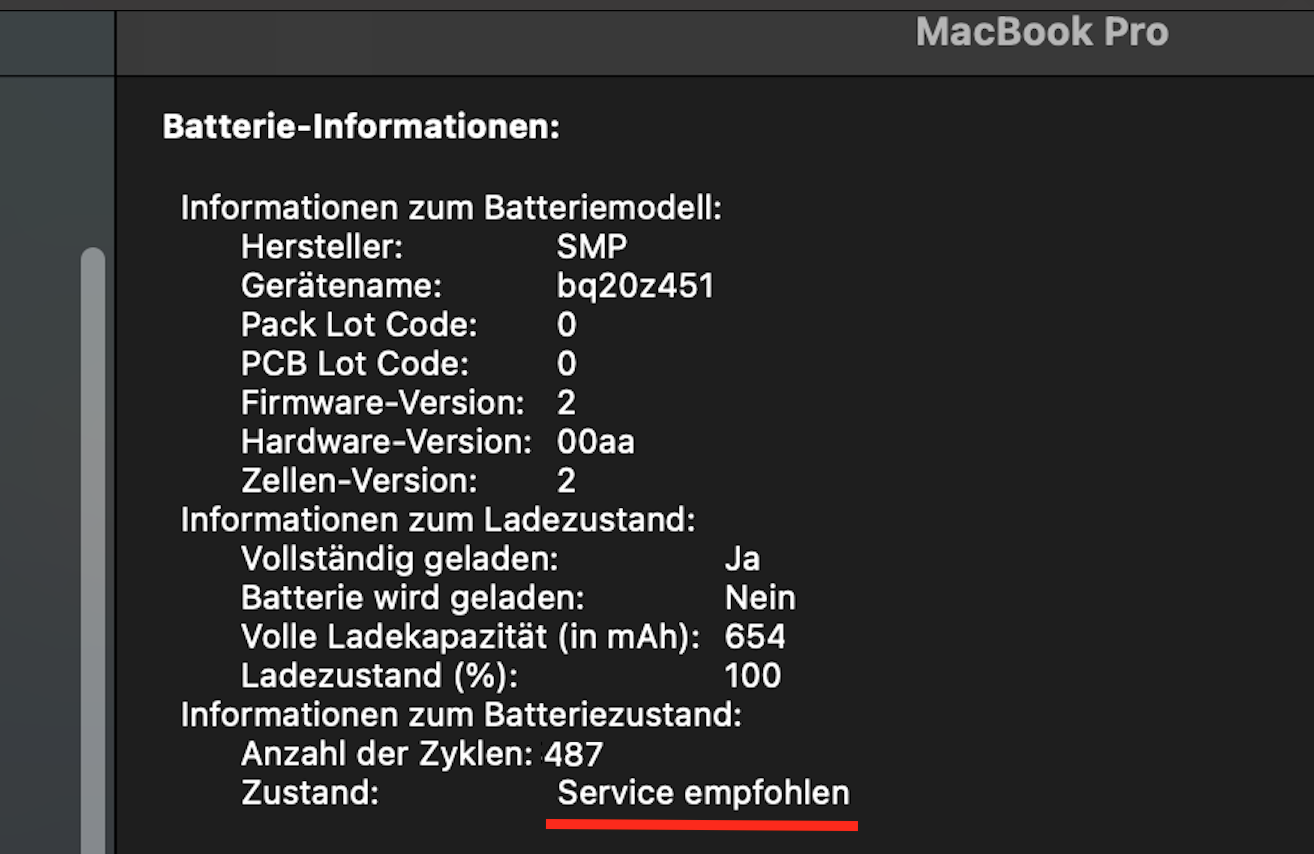Click the Informationen zum Batteriezustand heading

point(460,715)
